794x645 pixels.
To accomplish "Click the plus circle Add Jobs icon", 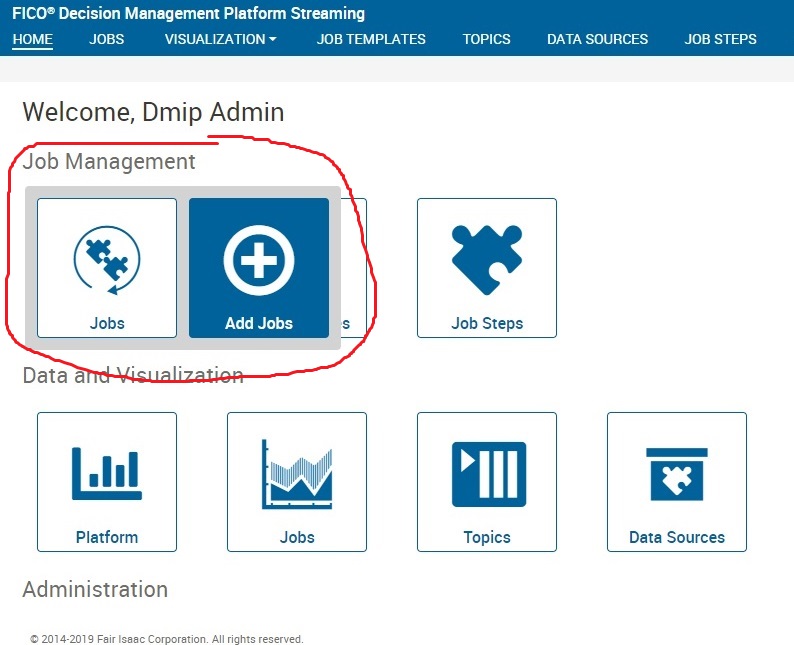I will (x=259, y=260).
